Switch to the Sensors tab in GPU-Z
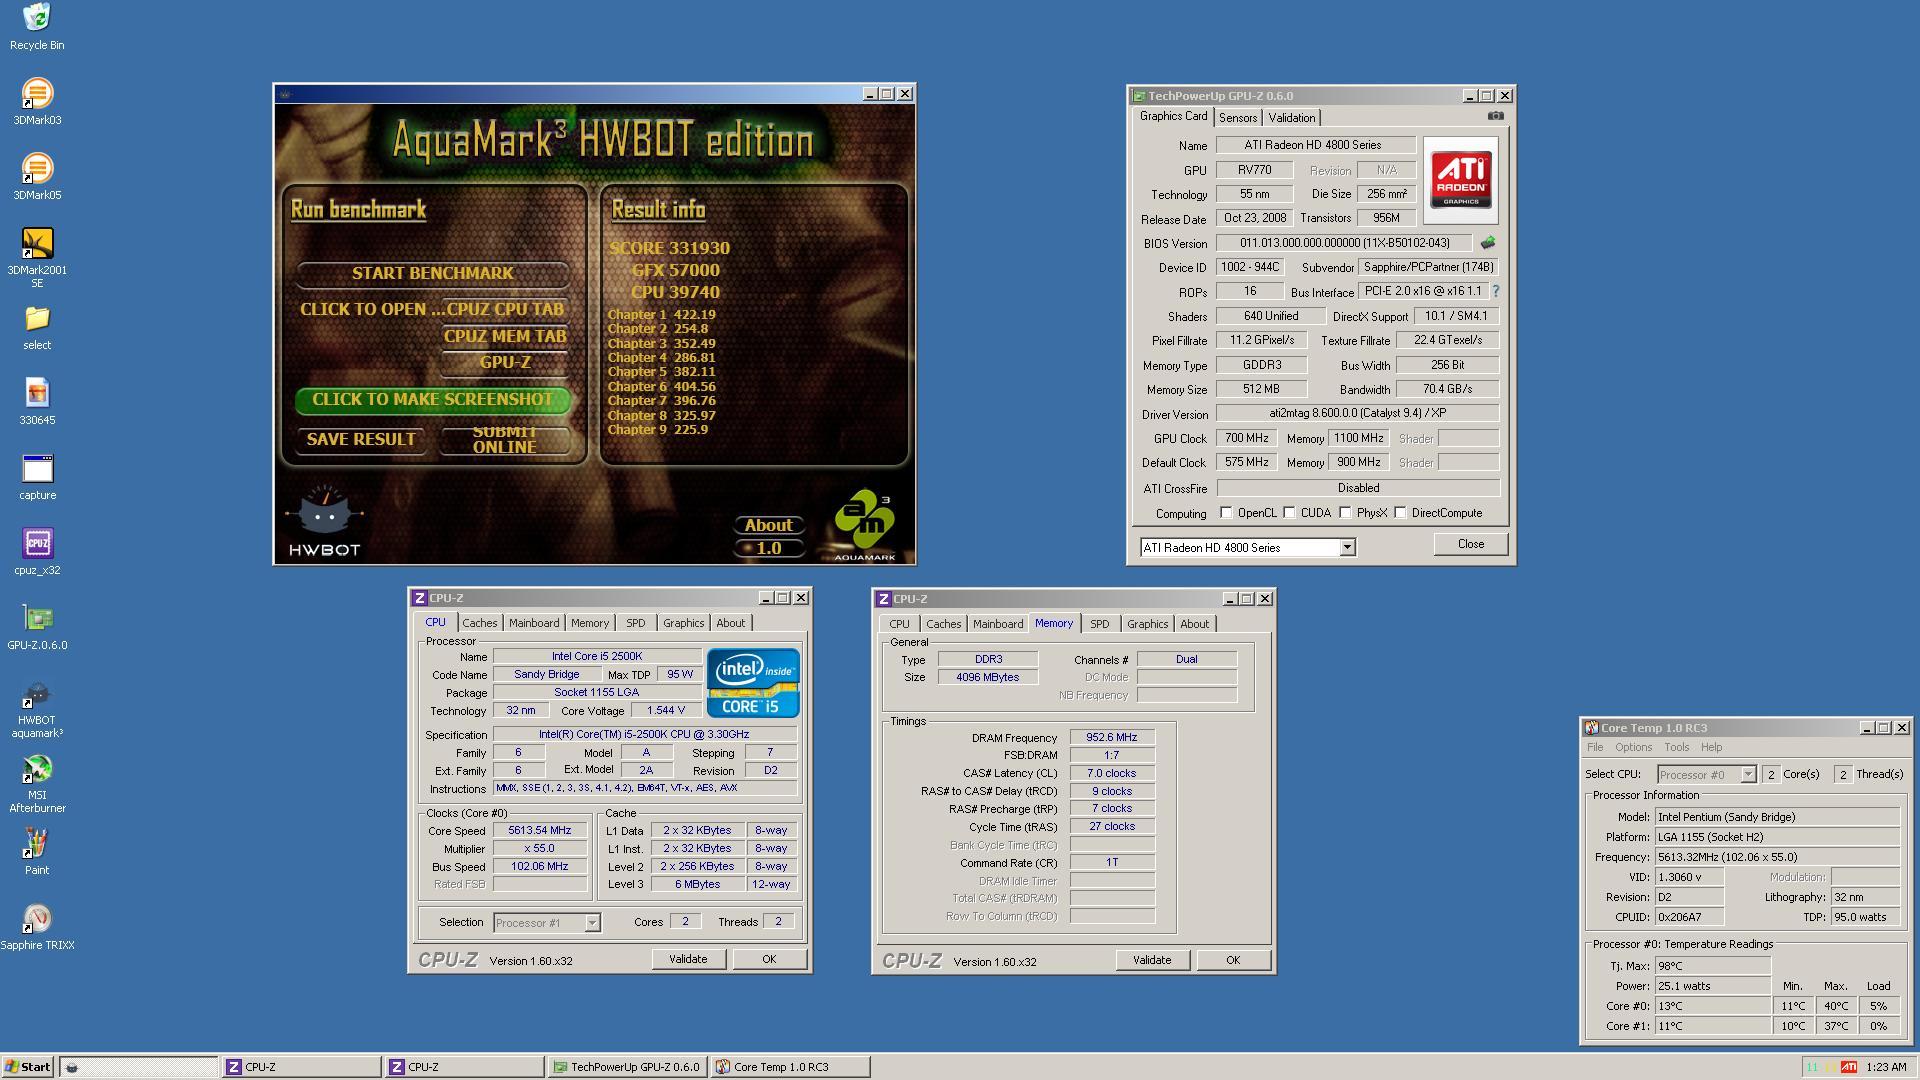The image size is (1920, 1080). pyautogui.click(x=1238, y=117)
